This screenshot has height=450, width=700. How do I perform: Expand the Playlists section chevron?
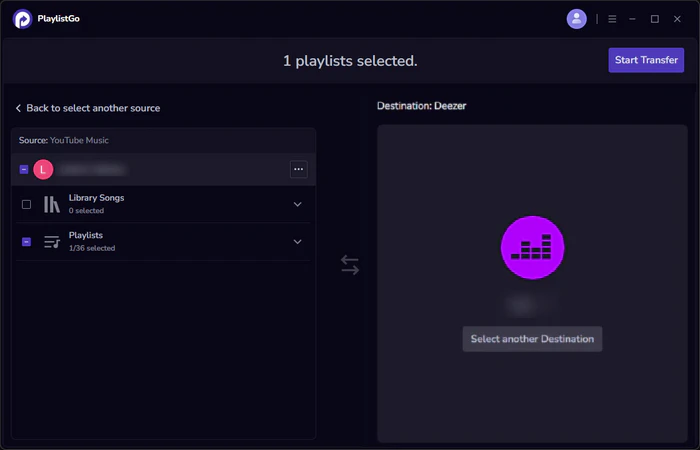coord(297,242)
